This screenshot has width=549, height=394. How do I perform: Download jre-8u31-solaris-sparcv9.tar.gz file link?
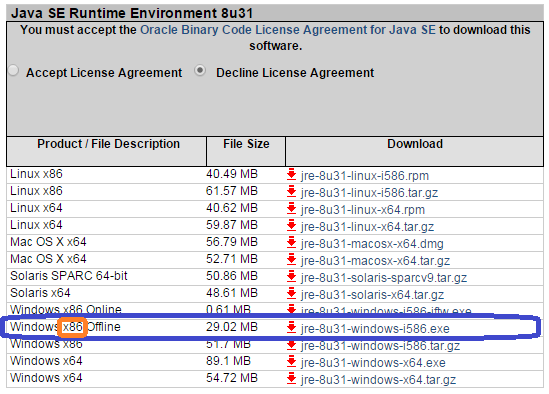(x=384, y=278)
